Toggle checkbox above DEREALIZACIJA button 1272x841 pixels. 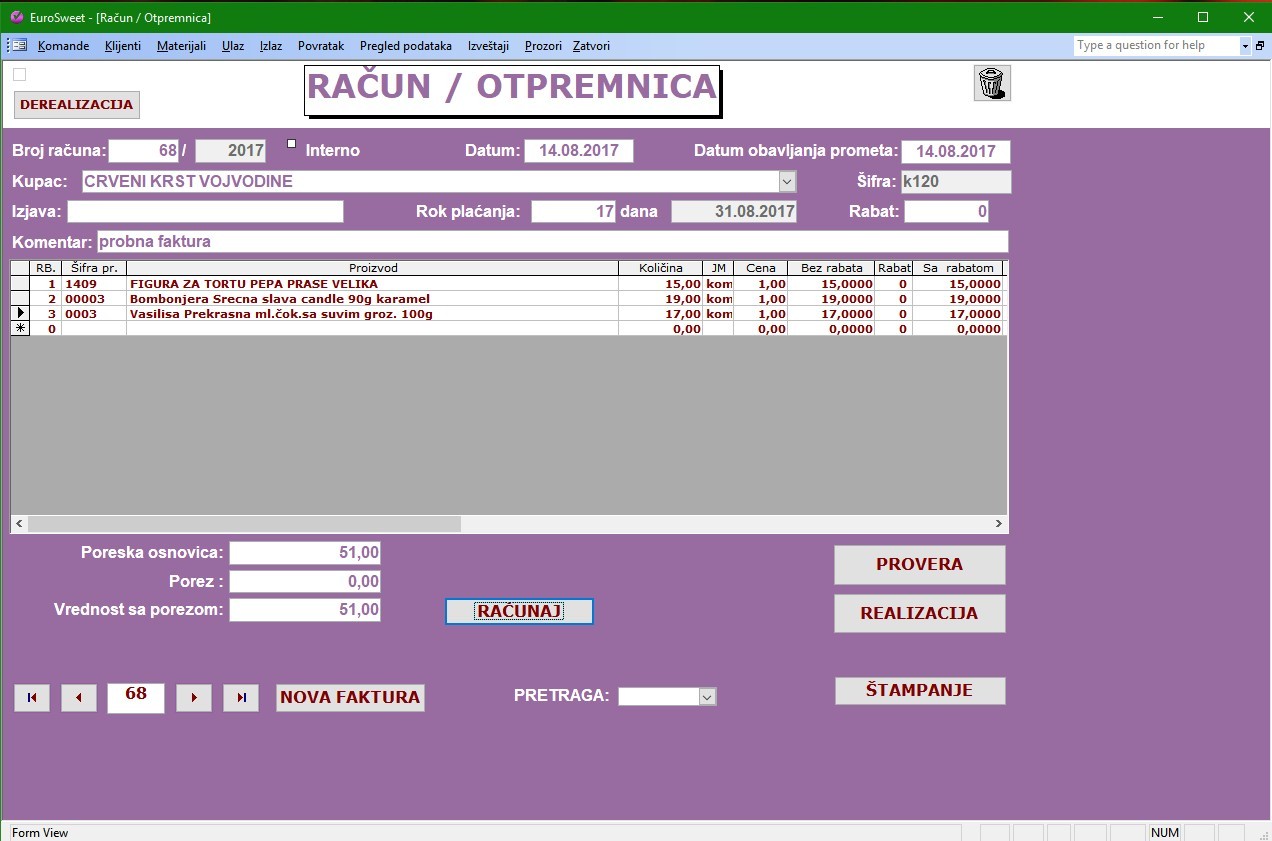pyautogui.click(x=20, y=74)
